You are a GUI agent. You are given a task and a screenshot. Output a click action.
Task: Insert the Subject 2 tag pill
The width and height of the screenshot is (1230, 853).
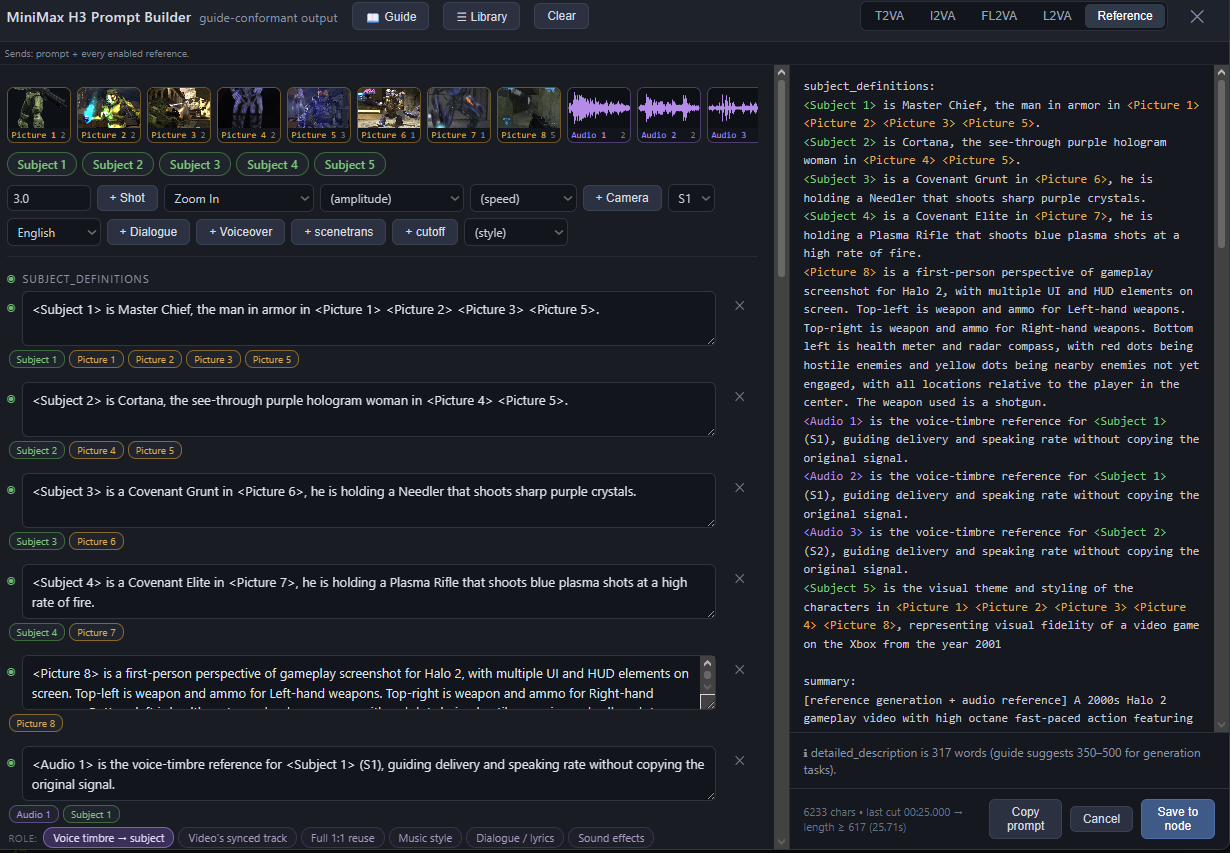(x=119, y=165)
